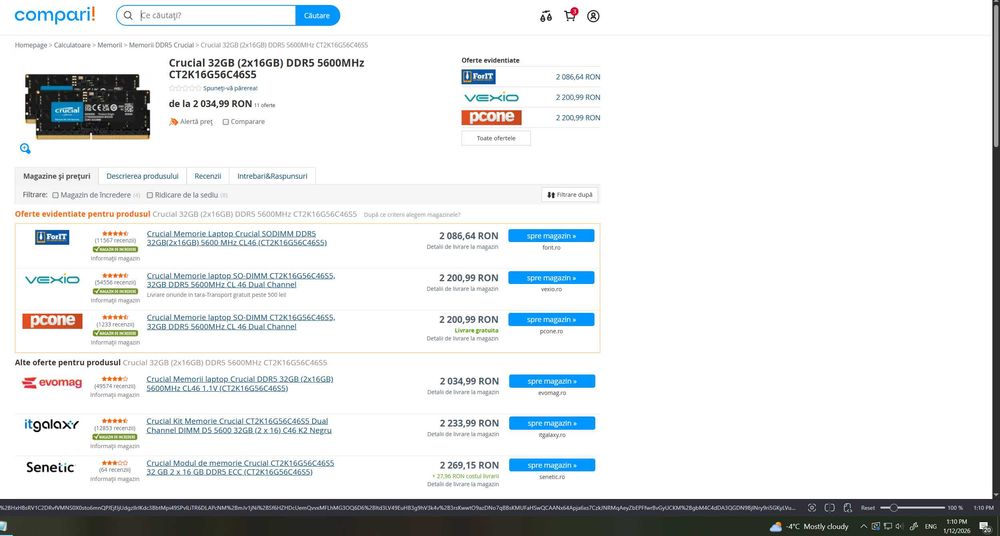
Task: Click the fullscreen frame icon in status bar
Action: (830, 508)
